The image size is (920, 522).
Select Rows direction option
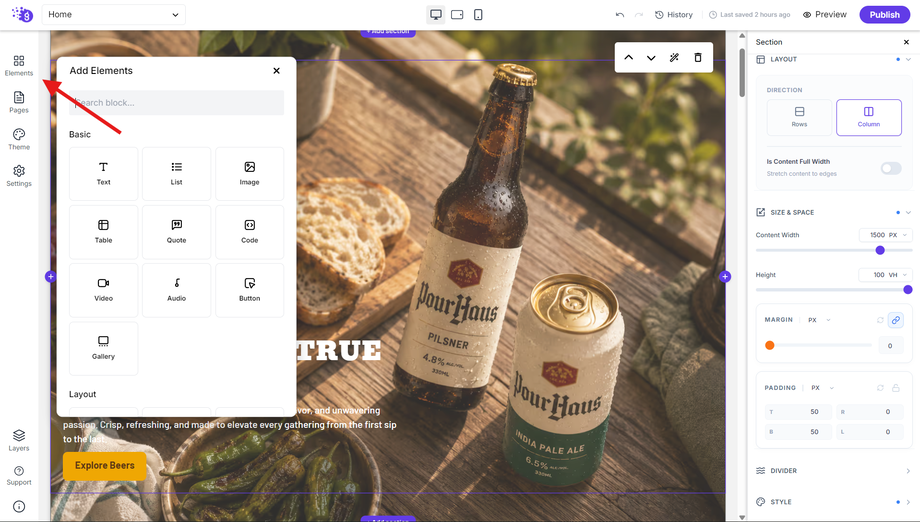(x=799, y=117)
